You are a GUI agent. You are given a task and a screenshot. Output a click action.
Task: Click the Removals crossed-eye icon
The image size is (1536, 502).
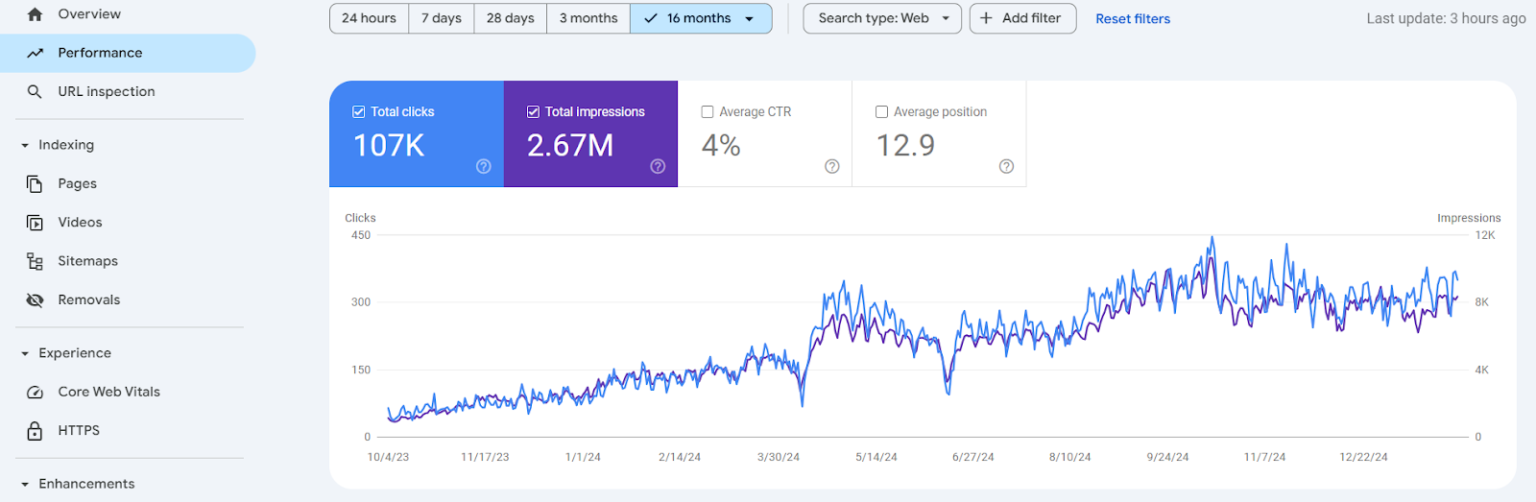point(35,300)
